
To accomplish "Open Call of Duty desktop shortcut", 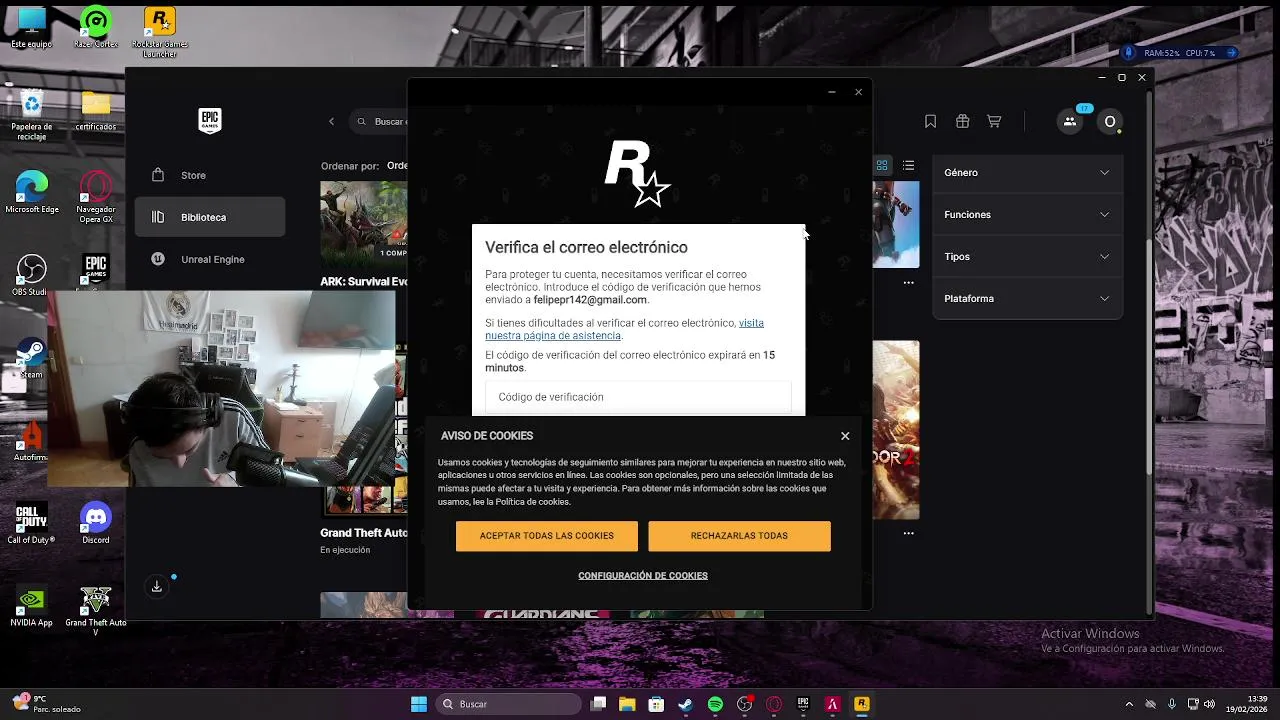I will click(32, 523).
